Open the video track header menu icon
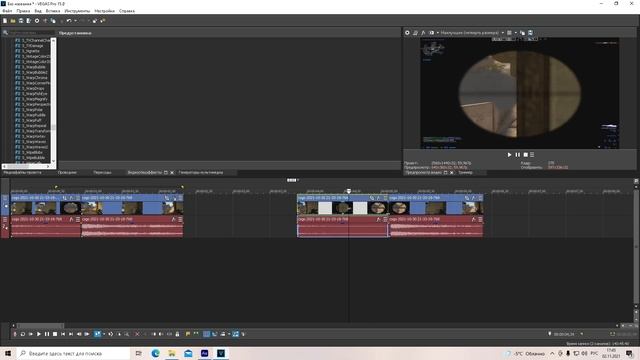This screenshot has width=640, height=360. point(5,198)
